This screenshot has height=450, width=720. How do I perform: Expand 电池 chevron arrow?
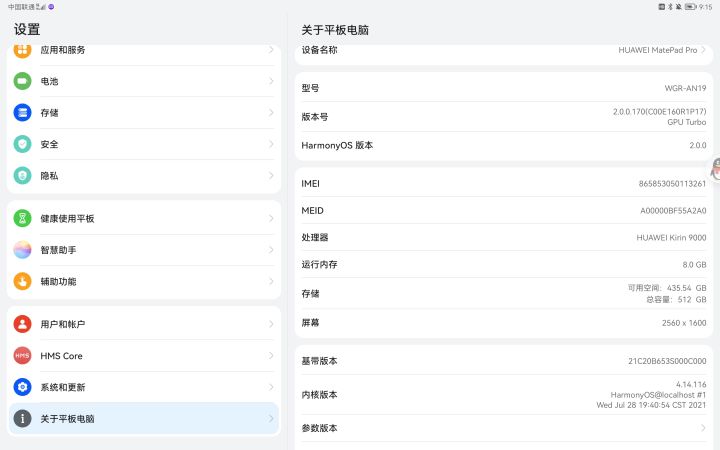[x=271, y=81]
